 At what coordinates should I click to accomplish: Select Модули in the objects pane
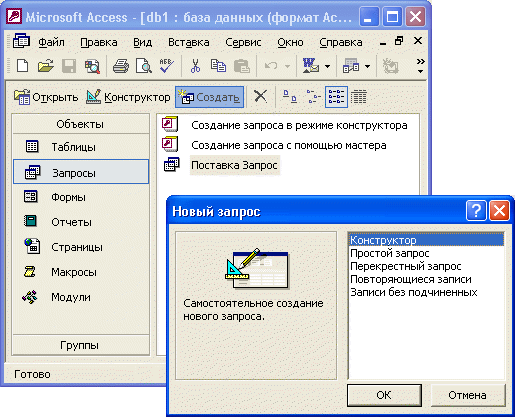(x=80, y=297)
